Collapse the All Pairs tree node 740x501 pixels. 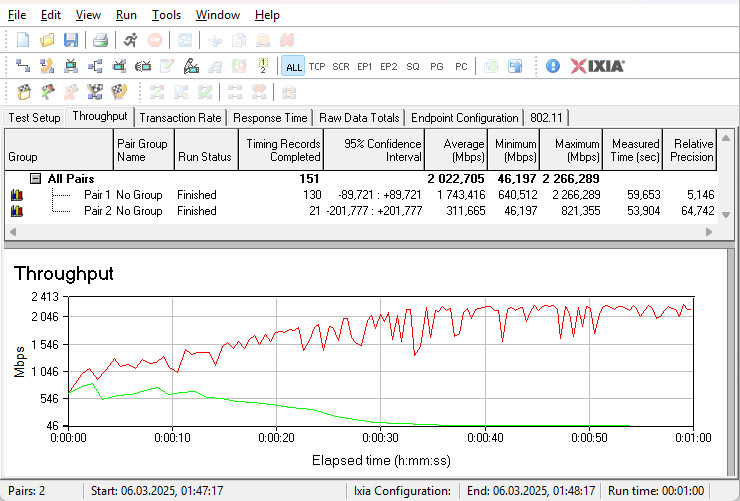pos(35,178)
